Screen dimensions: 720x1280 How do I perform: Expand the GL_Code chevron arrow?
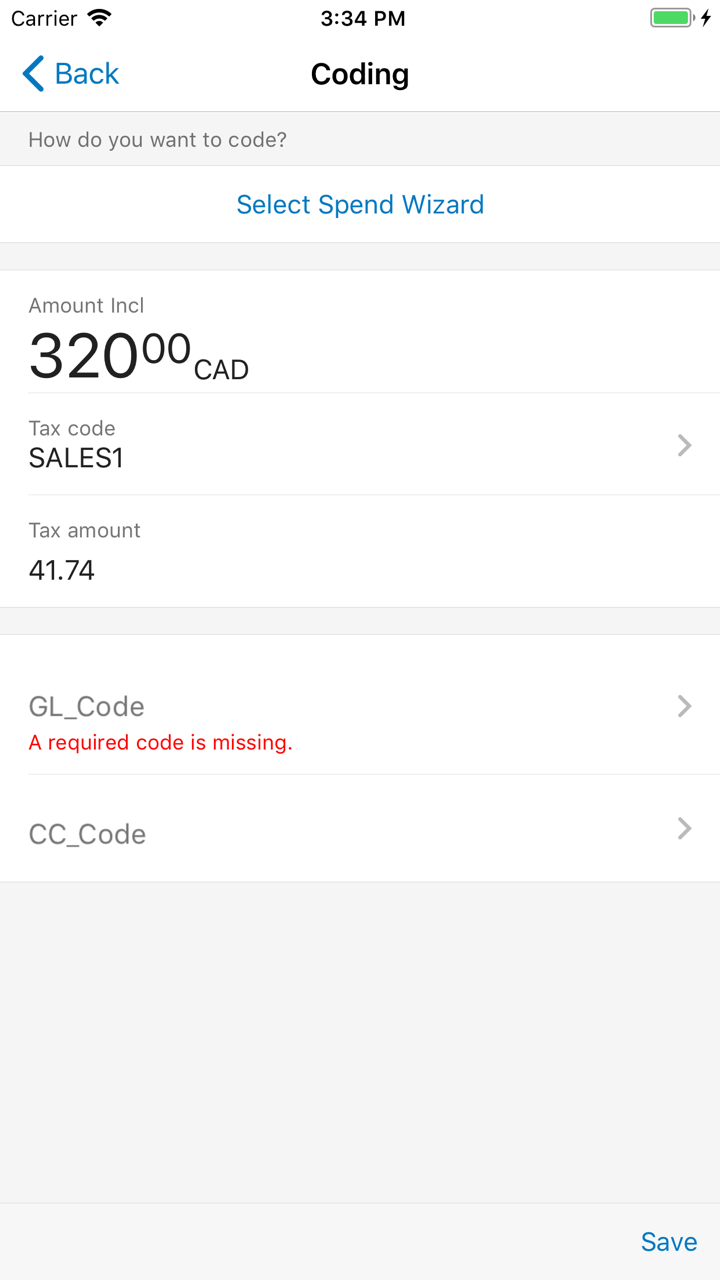tap(685, 706)
